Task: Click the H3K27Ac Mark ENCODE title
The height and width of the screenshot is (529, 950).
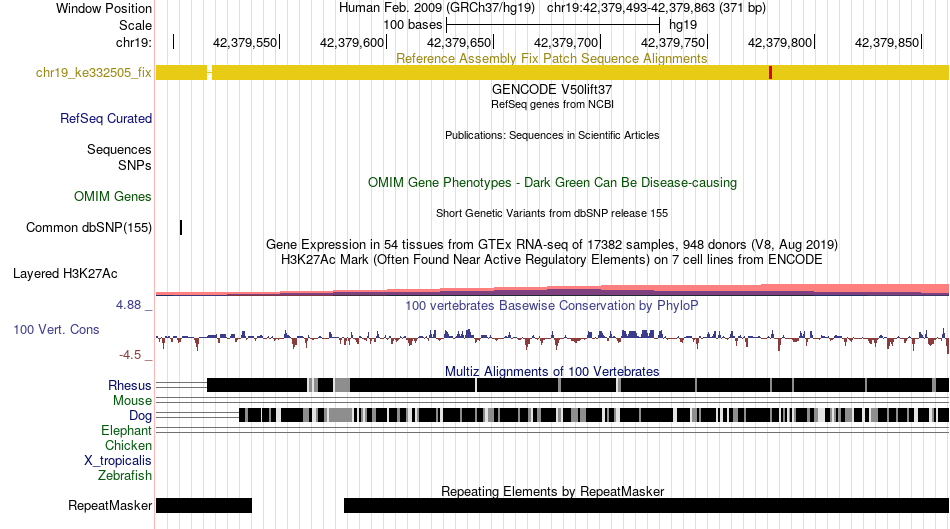Action: [x=552, y=259]
